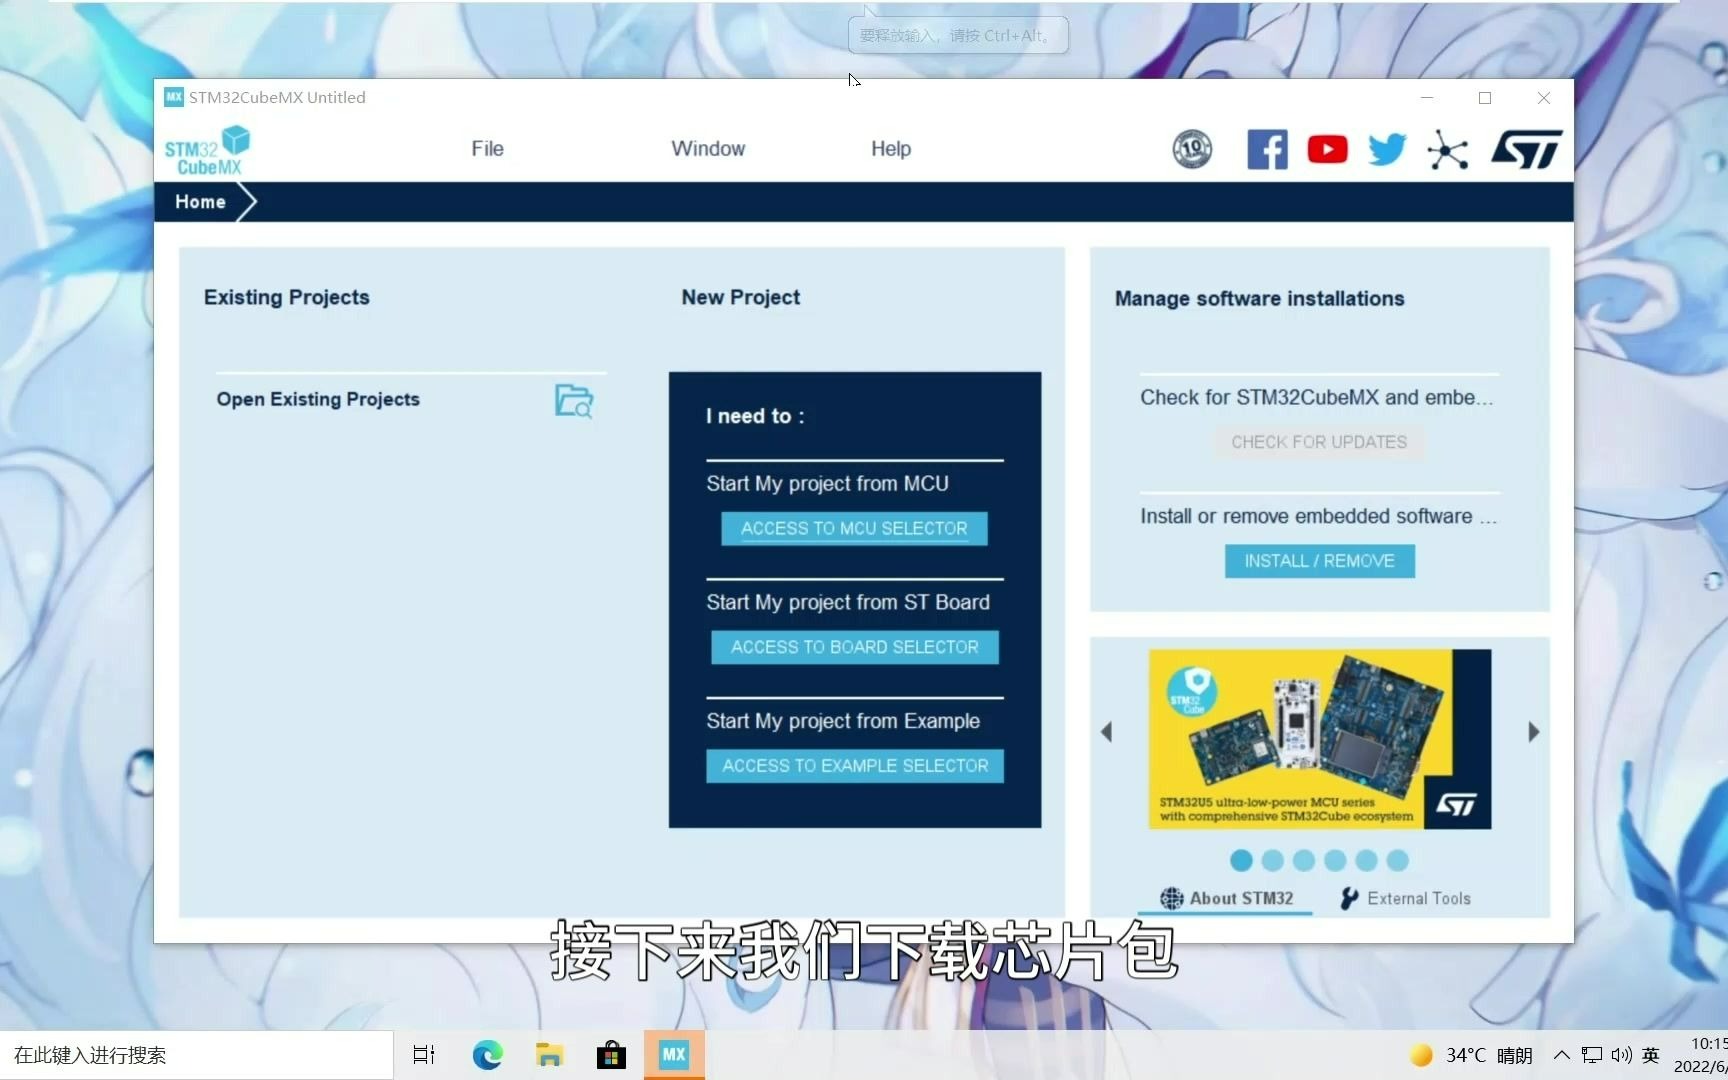Click the weather widget showing 34°C

[1470, 1055]
